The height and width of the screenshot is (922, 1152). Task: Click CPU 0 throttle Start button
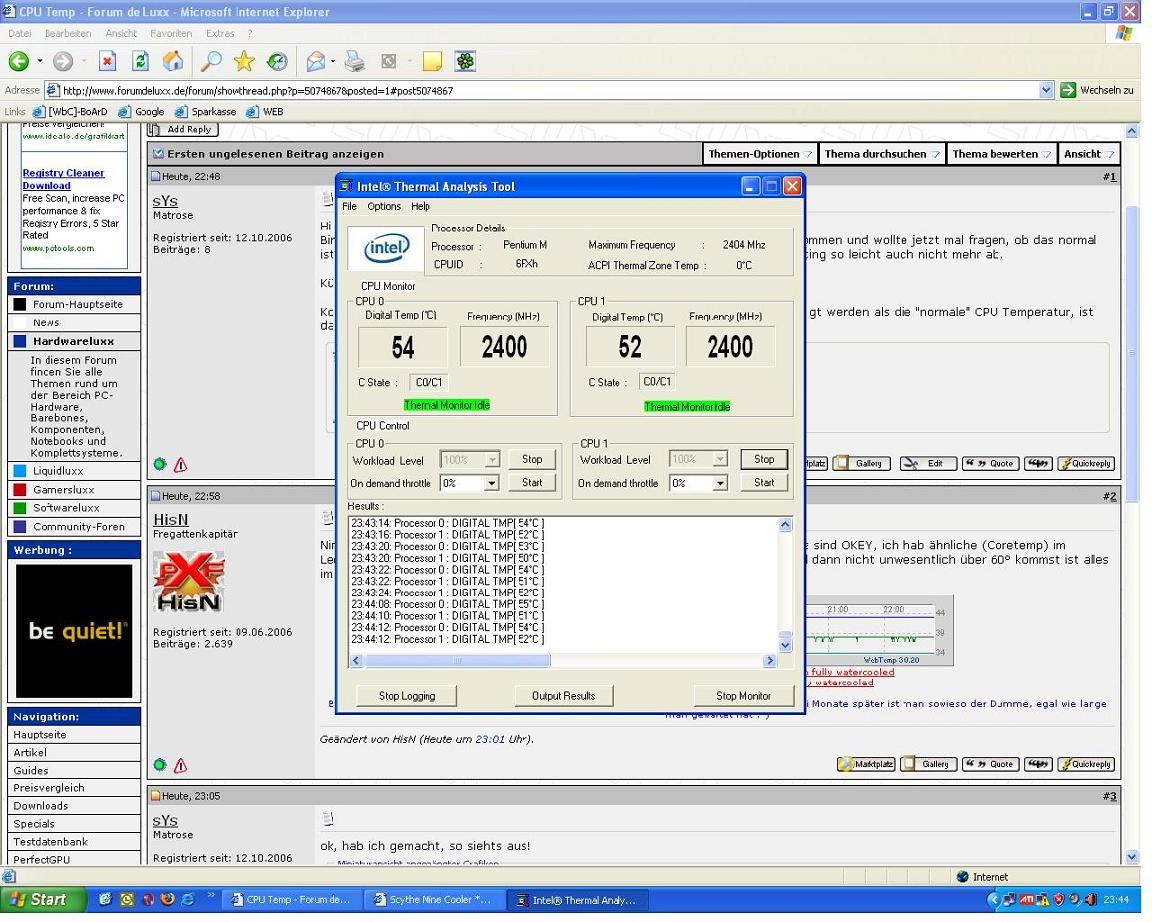(x=532, y=483)
